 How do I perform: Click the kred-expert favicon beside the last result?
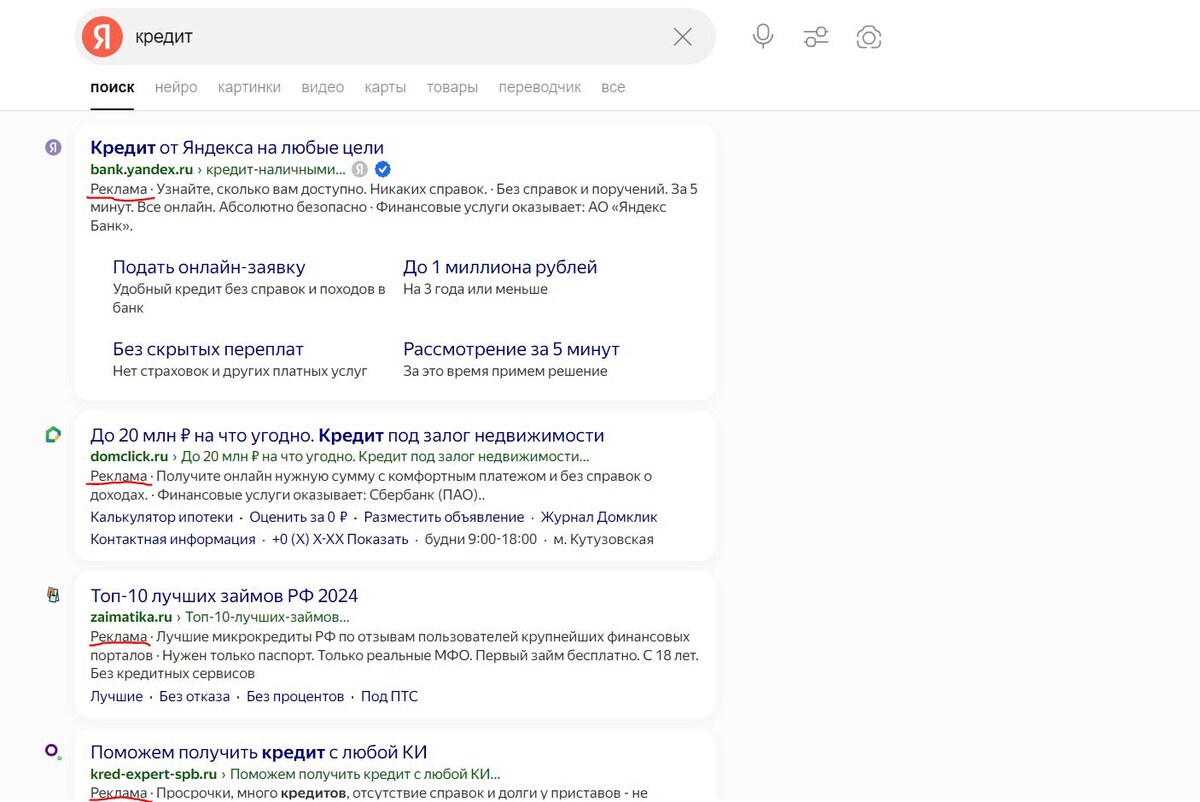click(x=51, y=749)
